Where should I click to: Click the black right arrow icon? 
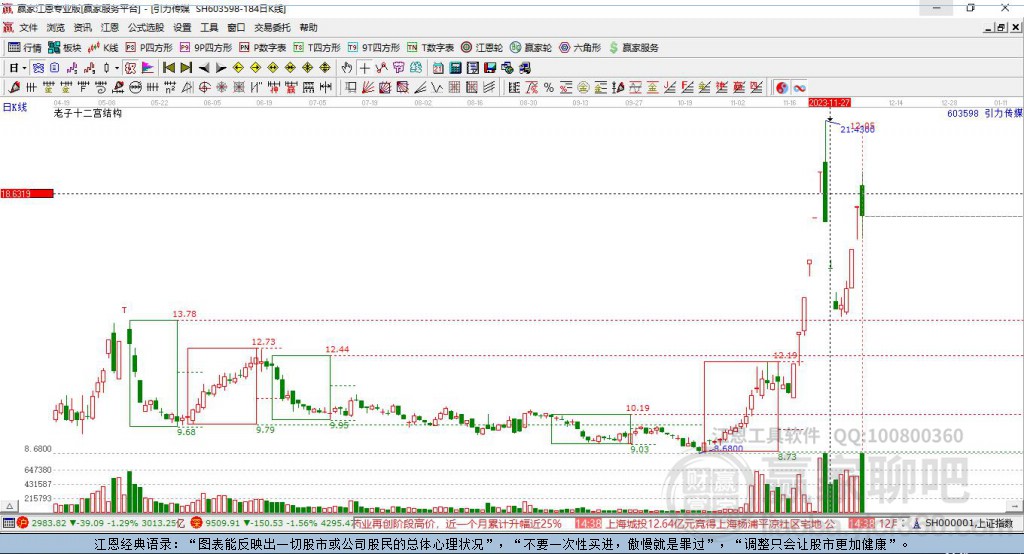[221, 67]
